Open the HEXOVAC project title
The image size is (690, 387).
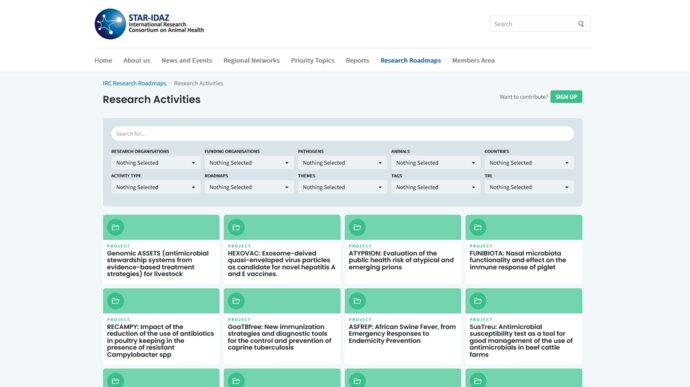click(282, 264)
